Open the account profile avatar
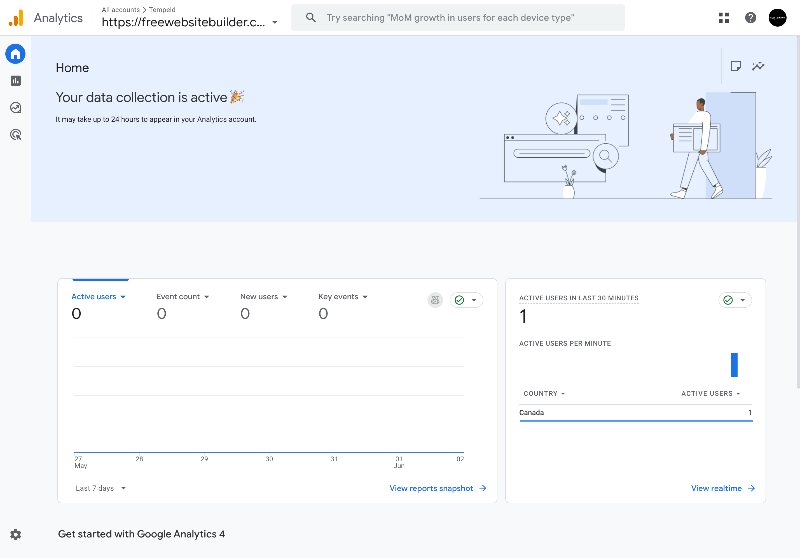 click(x=778, y=18)
